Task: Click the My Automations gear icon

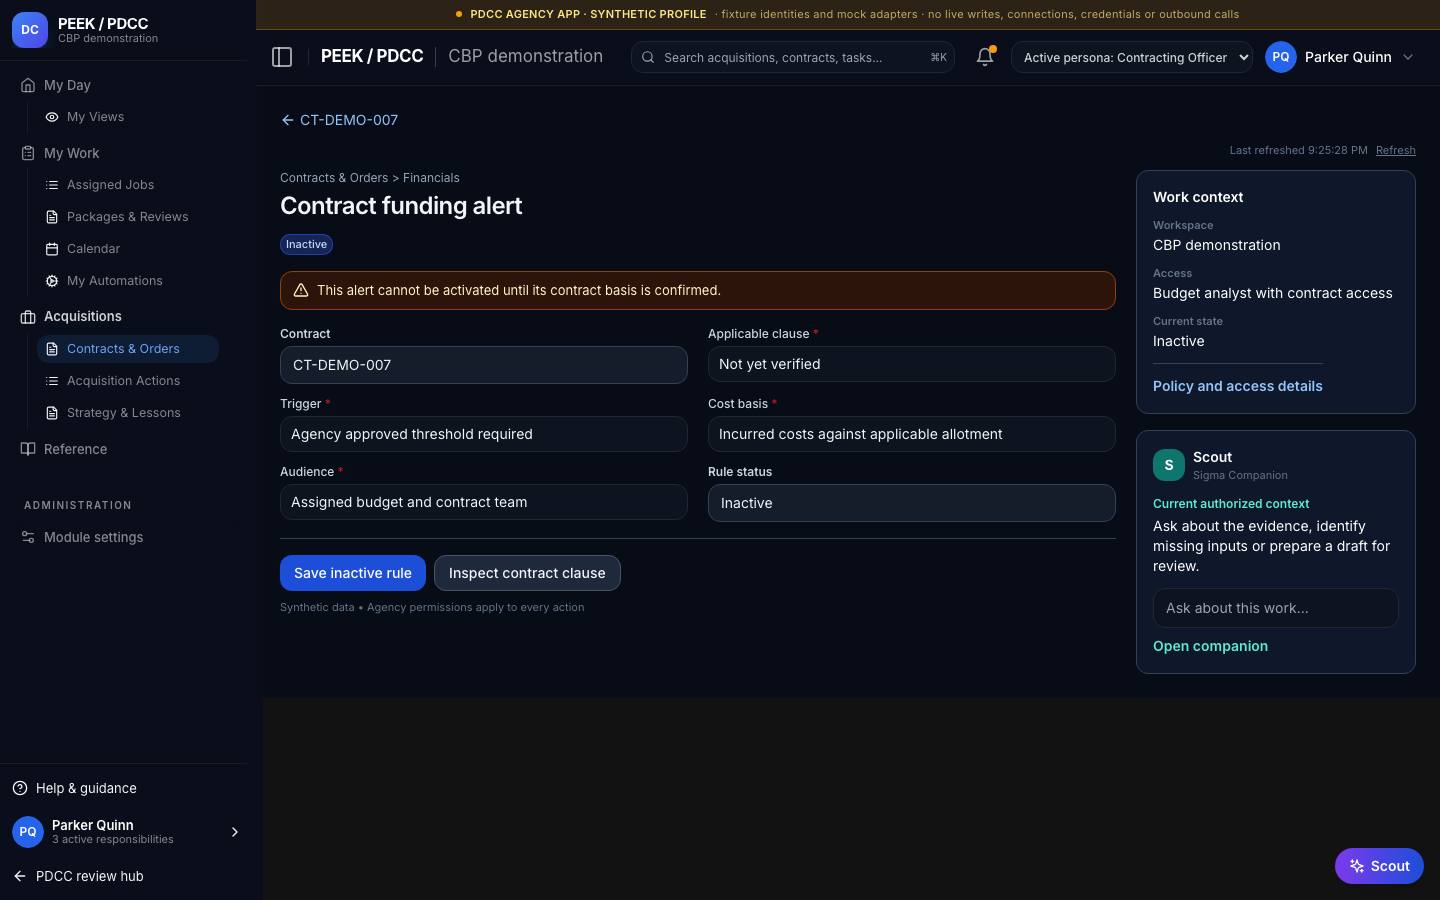Action: pos(52,281)
